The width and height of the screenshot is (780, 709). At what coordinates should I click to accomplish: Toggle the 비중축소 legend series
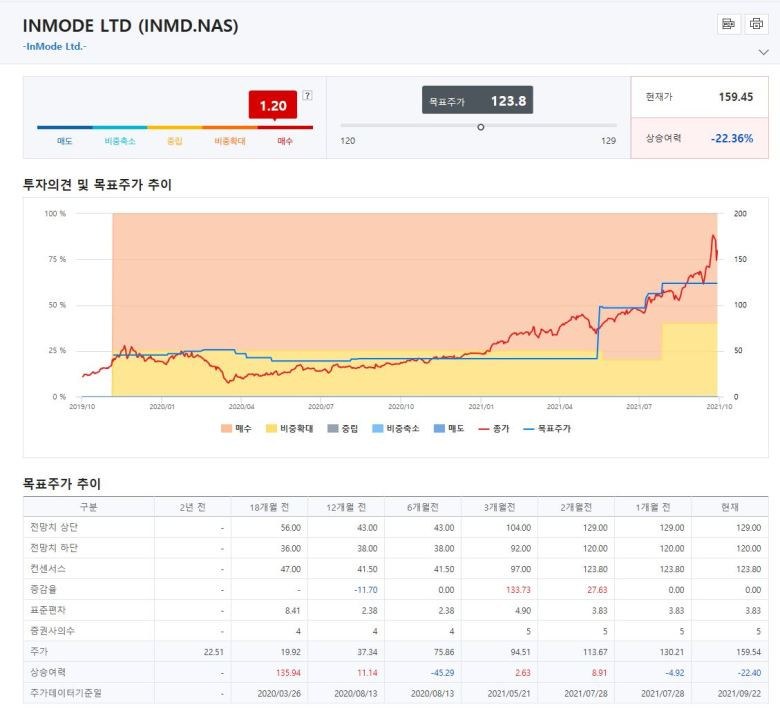point(395,428)
